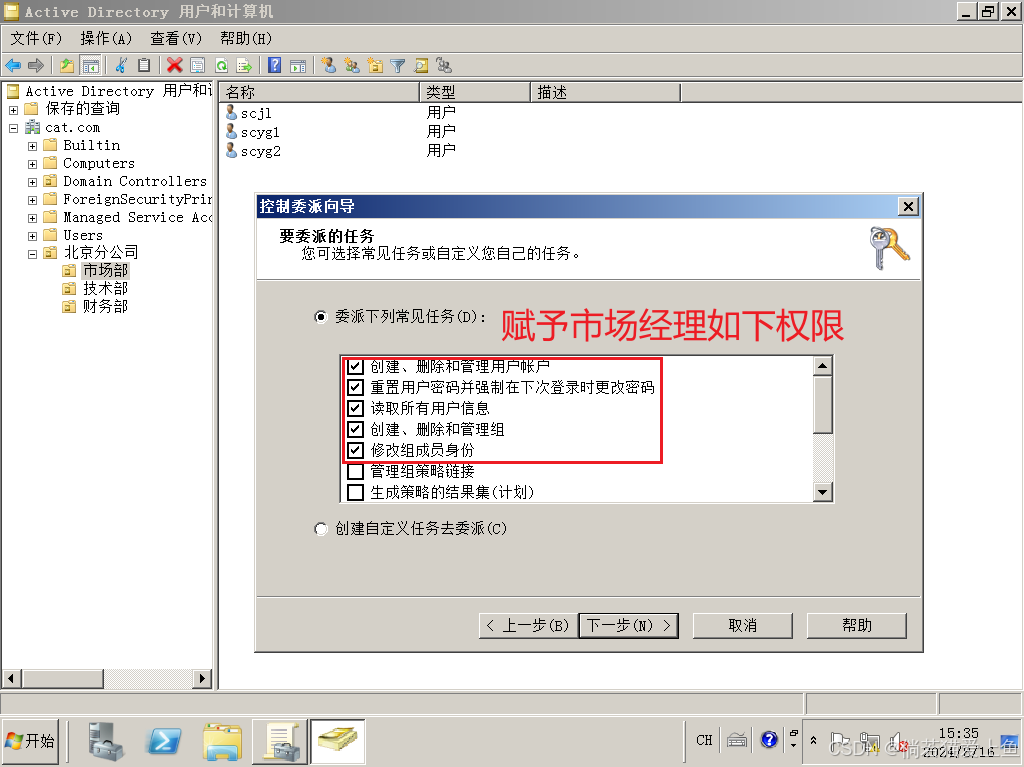Click the Find objects magnifier icon
This screenshot has width=1024, height=767.
421,65
